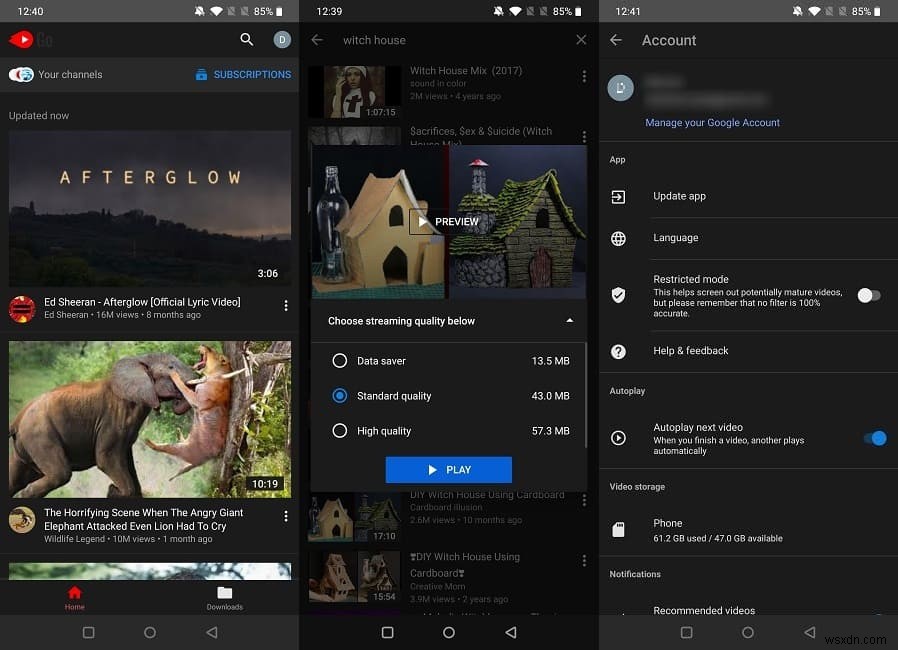Tap the Afterglow video thumbnail

[150, 208]
